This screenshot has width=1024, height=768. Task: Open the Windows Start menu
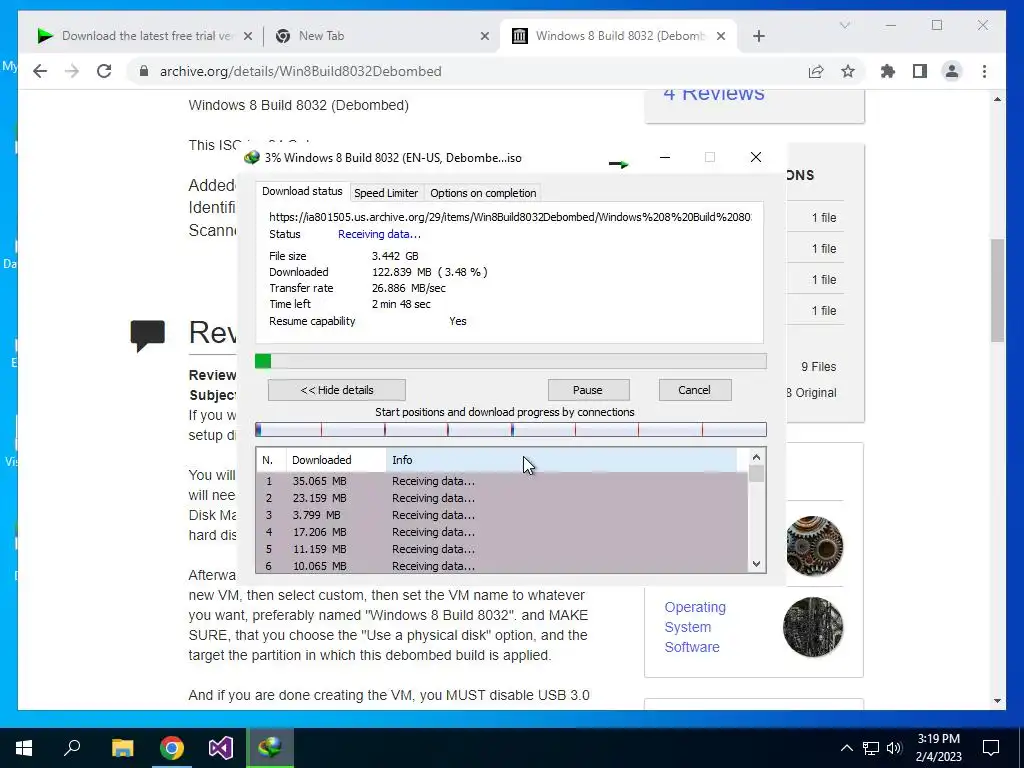(24, 748)
